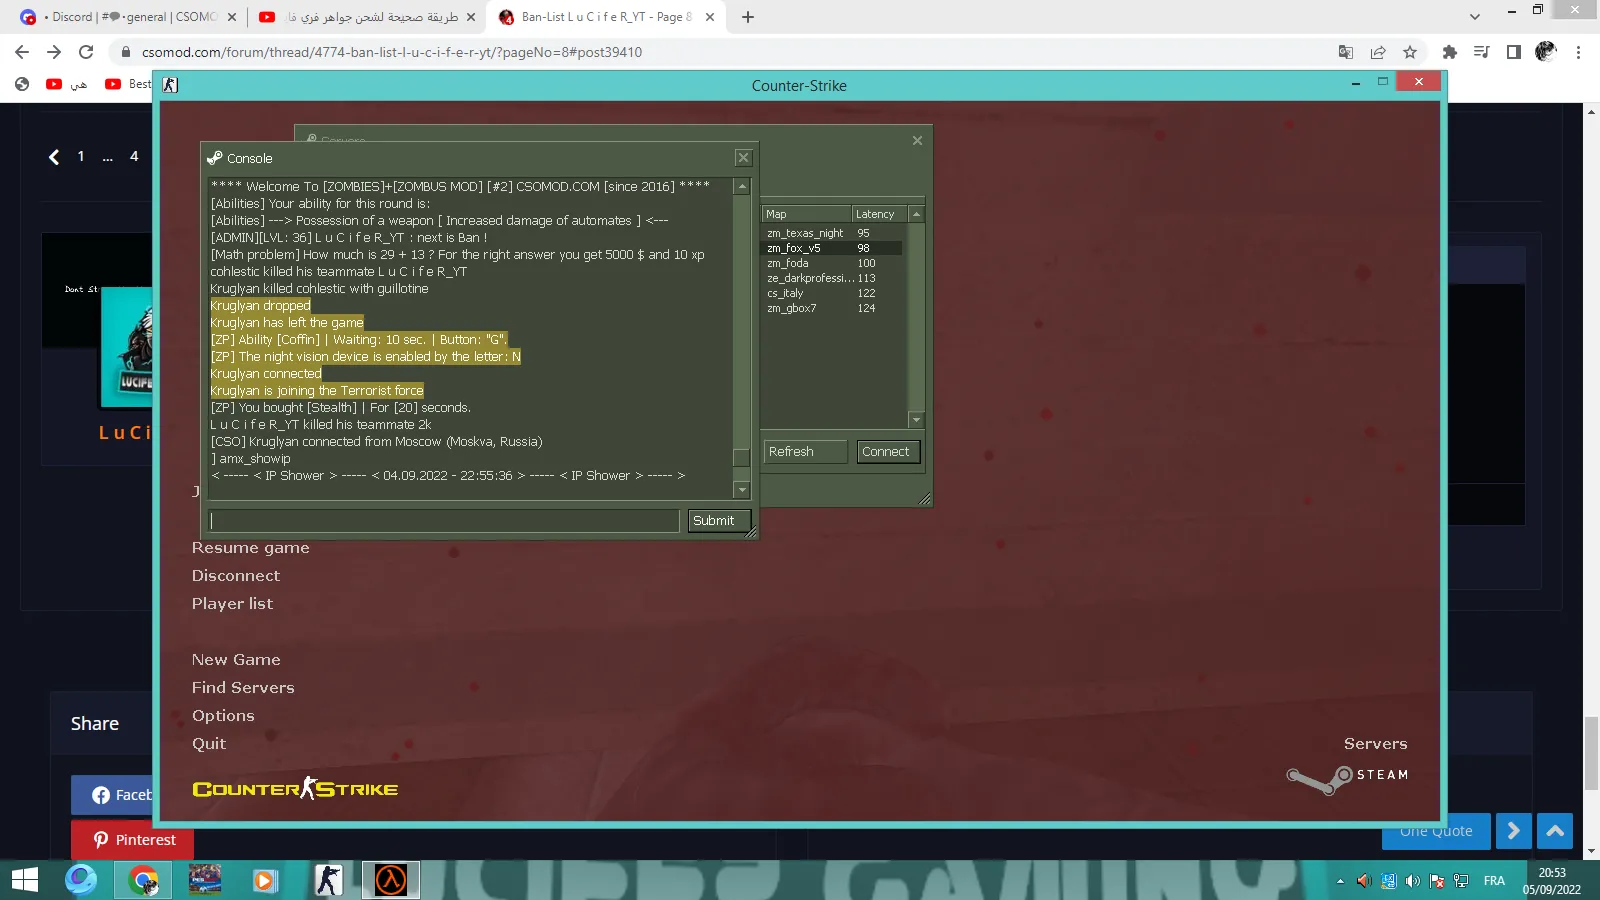Image resolution: width=1600 pixels, height=900 pixels.
Task: Open Chrome from the taskbar
Action: point(143,880)
